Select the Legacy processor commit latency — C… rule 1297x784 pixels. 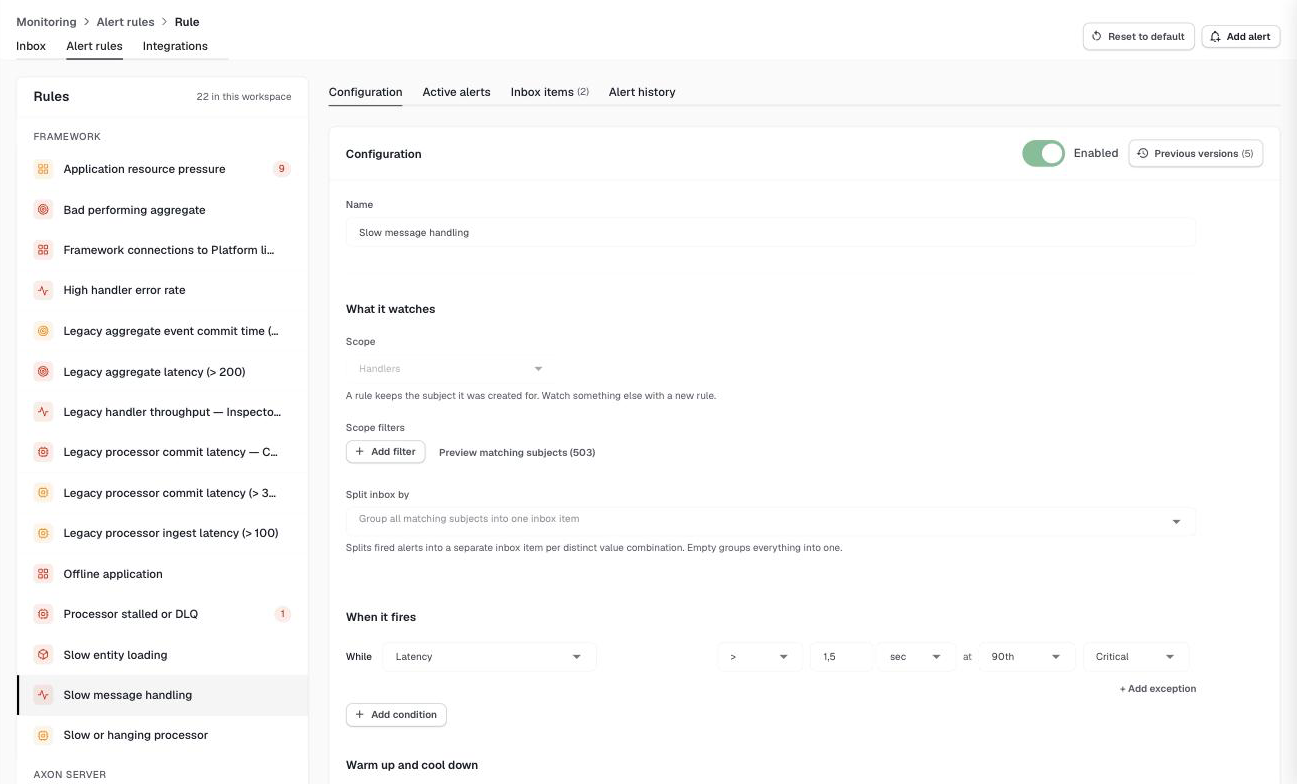[x=162, y=452]
